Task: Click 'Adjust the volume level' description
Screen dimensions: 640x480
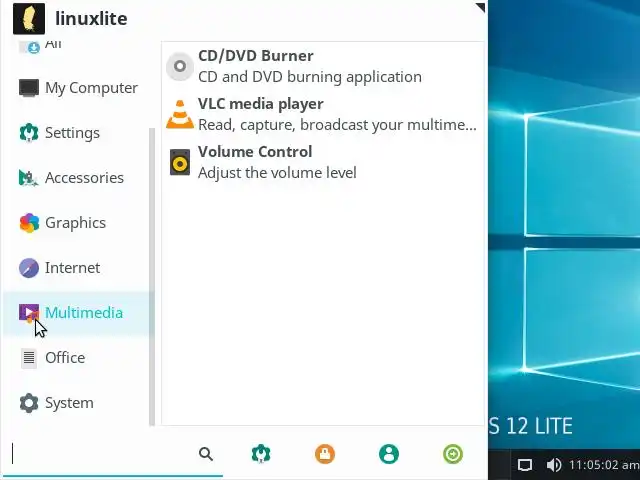Action: tap(277, 173)
